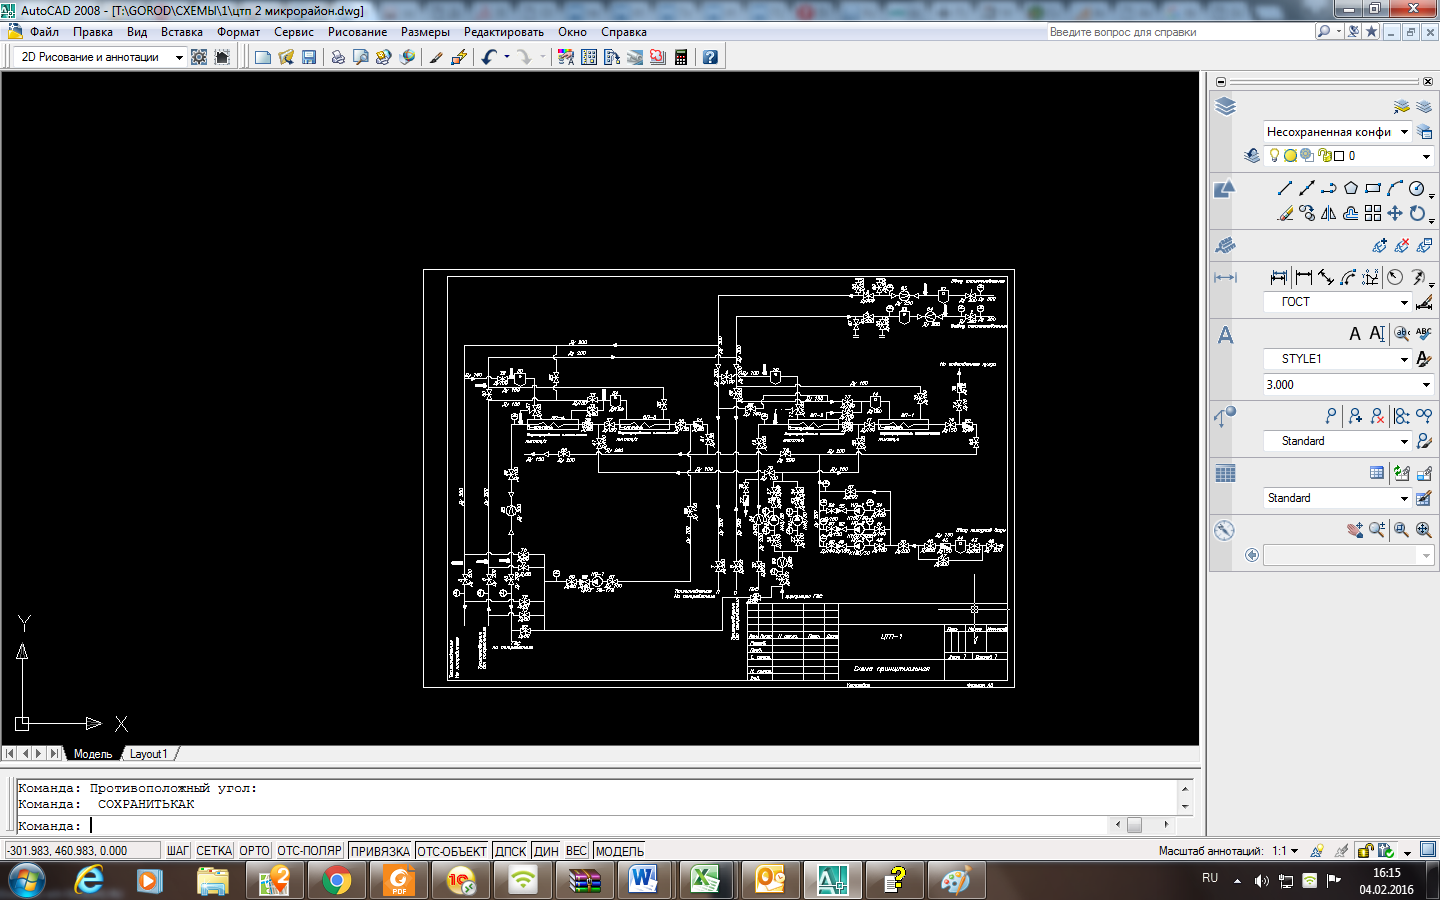Click the Windows Start button
Screen dimensions: 1440x900
coord(27,881)
